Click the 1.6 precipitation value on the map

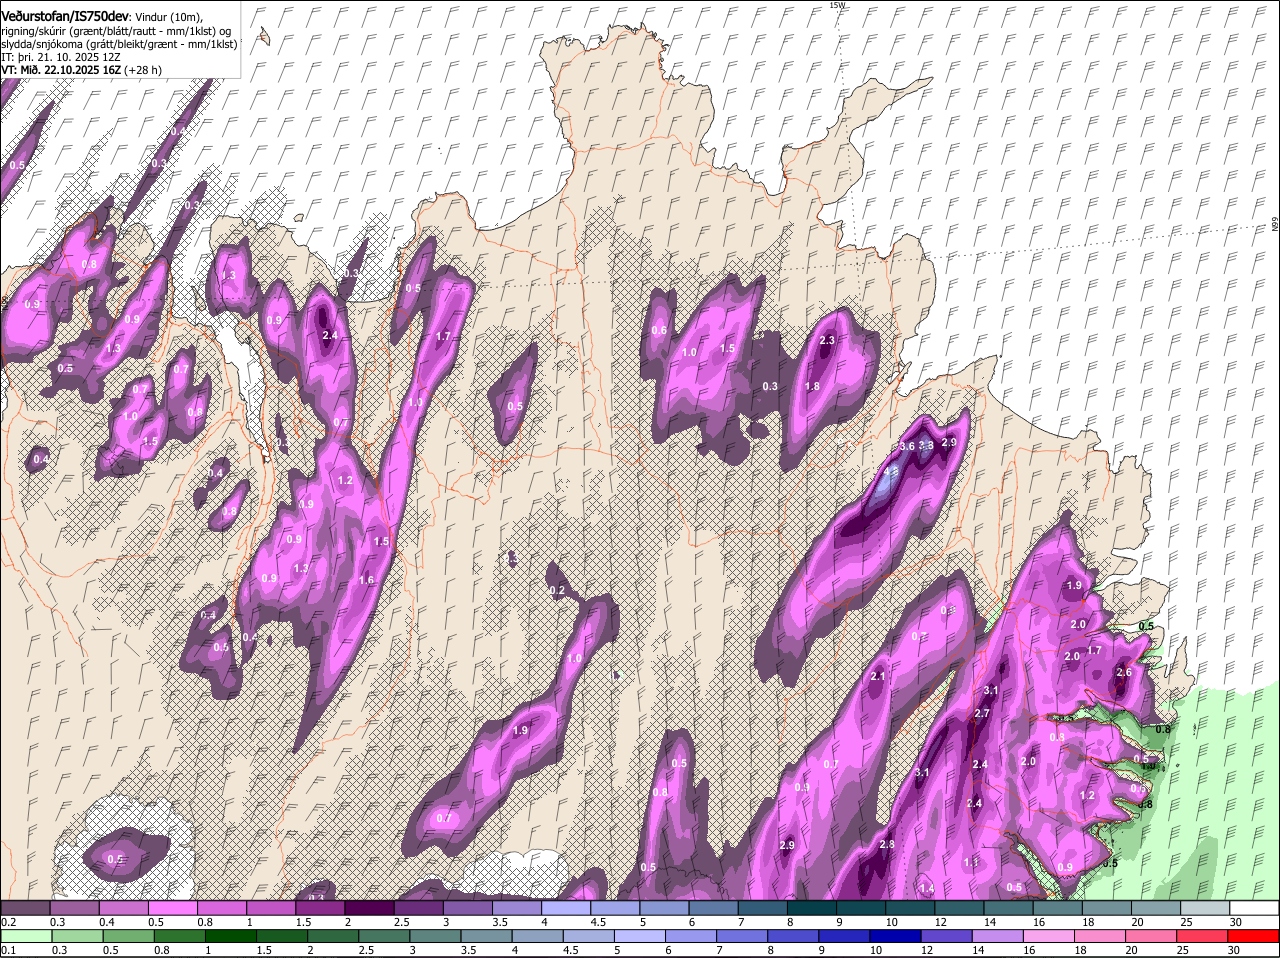[x=366, y=579]
